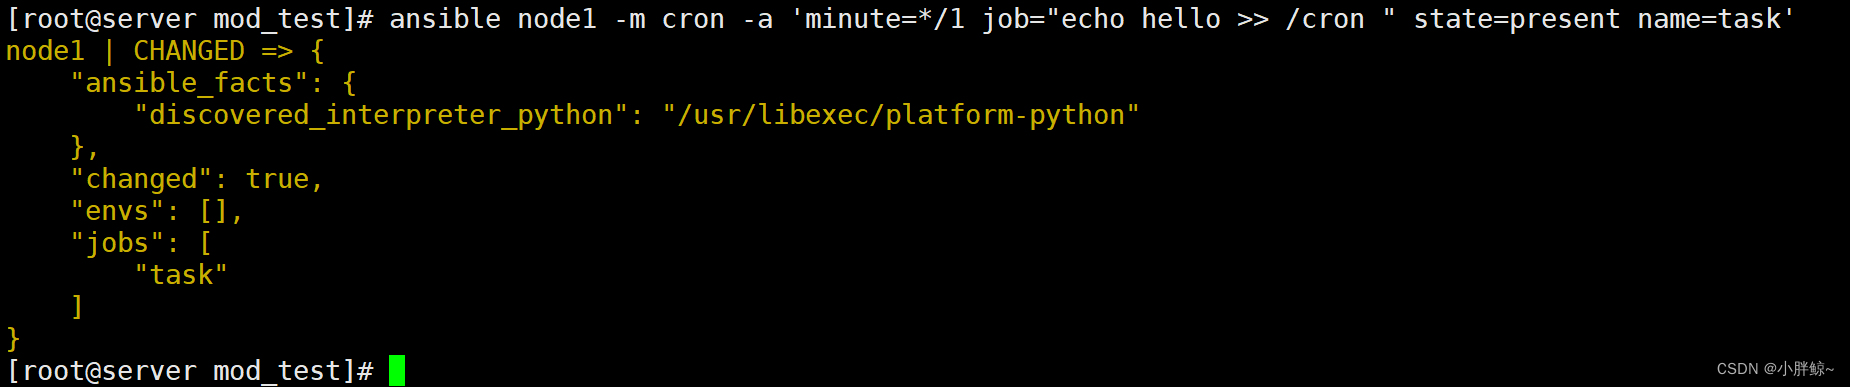
Task: Click the 'envs' key
Action: tap(117, 211)
